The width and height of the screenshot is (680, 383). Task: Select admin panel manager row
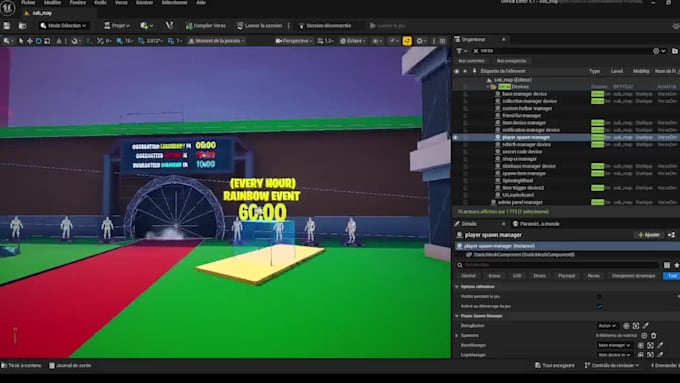(x=520, y=202)
